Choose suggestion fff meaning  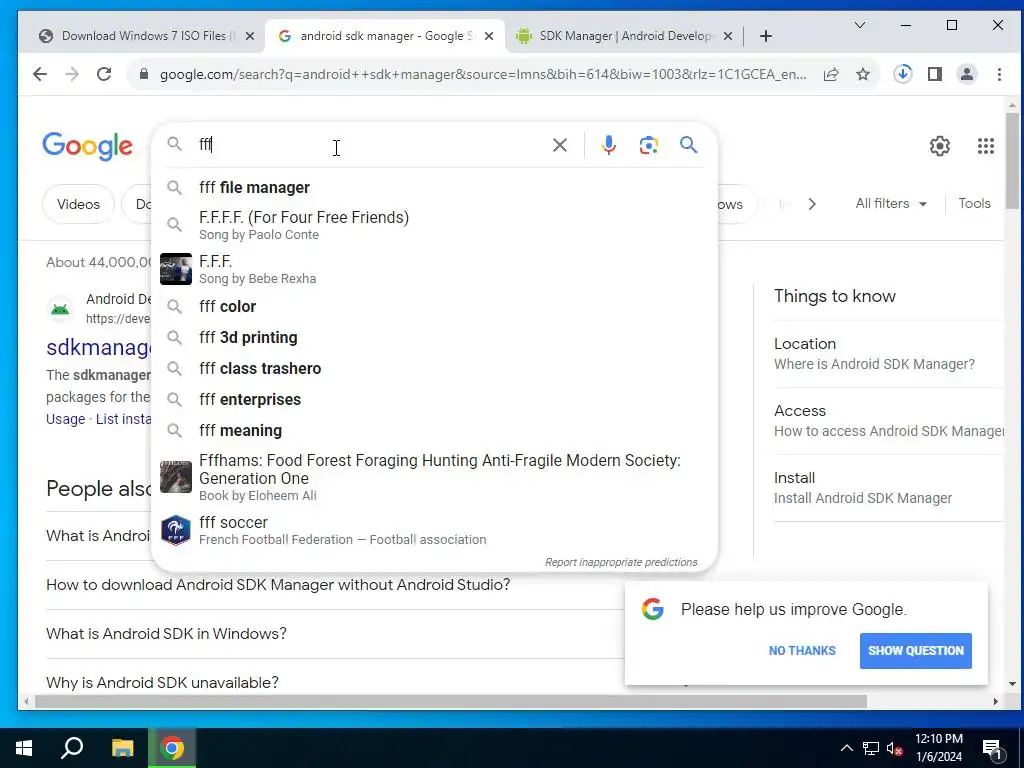[434, 430]
